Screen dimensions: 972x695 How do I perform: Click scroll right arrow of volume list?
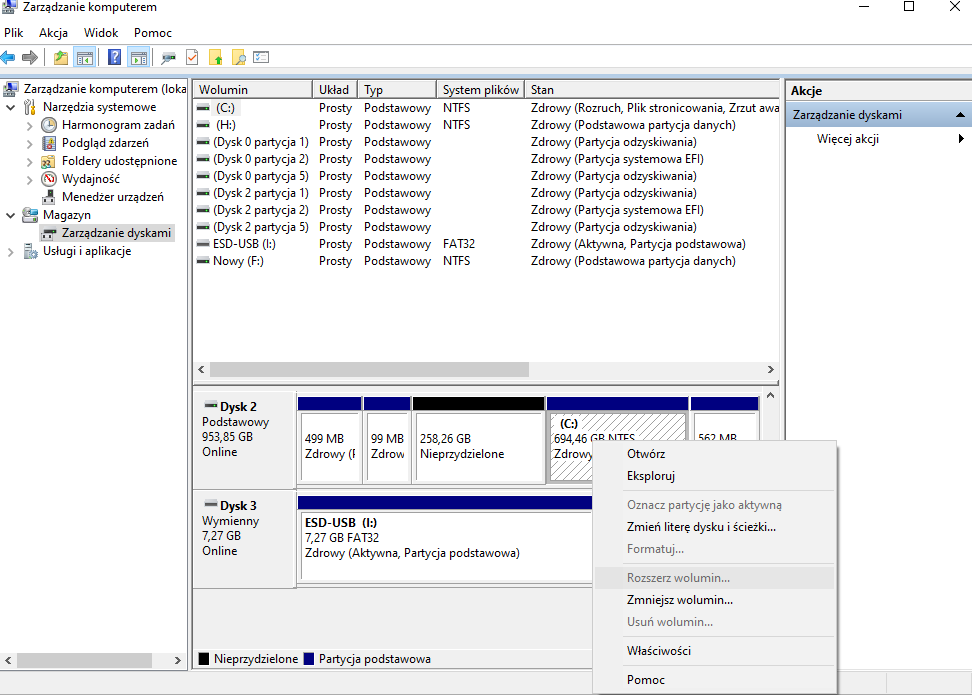click(771, 370)
